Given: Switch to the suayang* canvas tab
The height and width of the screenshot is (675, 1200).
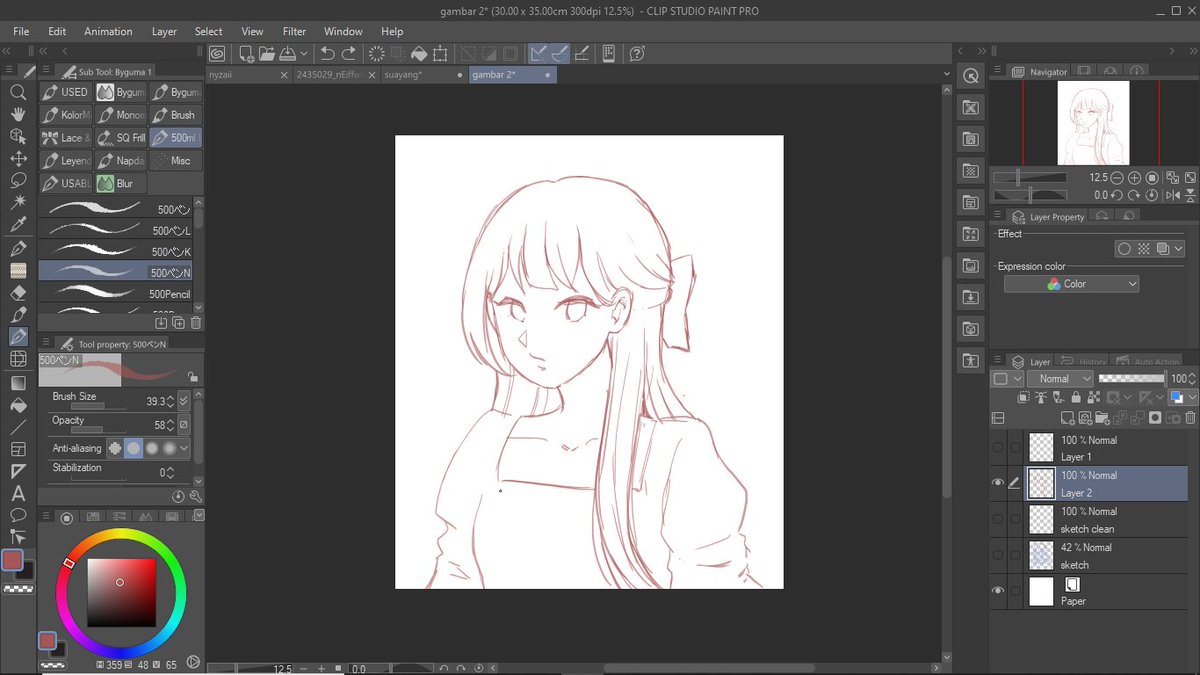Looking at the screenshot, I should (424, 75).
